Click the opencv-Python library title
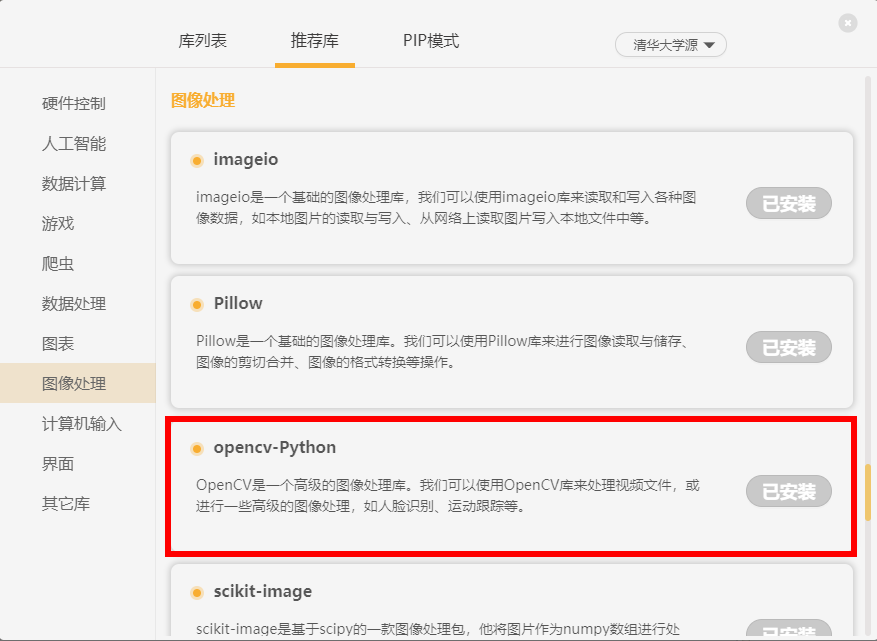 (x=275, y=447)
